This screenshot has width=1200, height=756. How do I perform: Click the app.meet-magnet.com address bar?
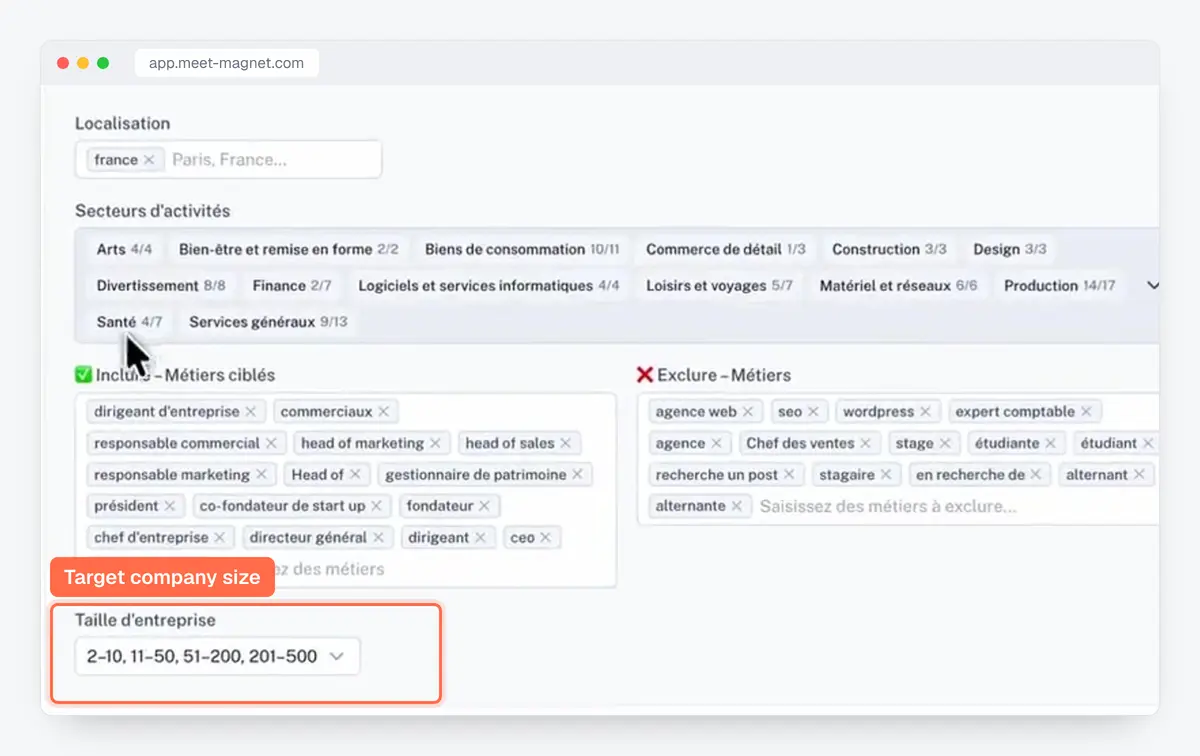[226, 63]
